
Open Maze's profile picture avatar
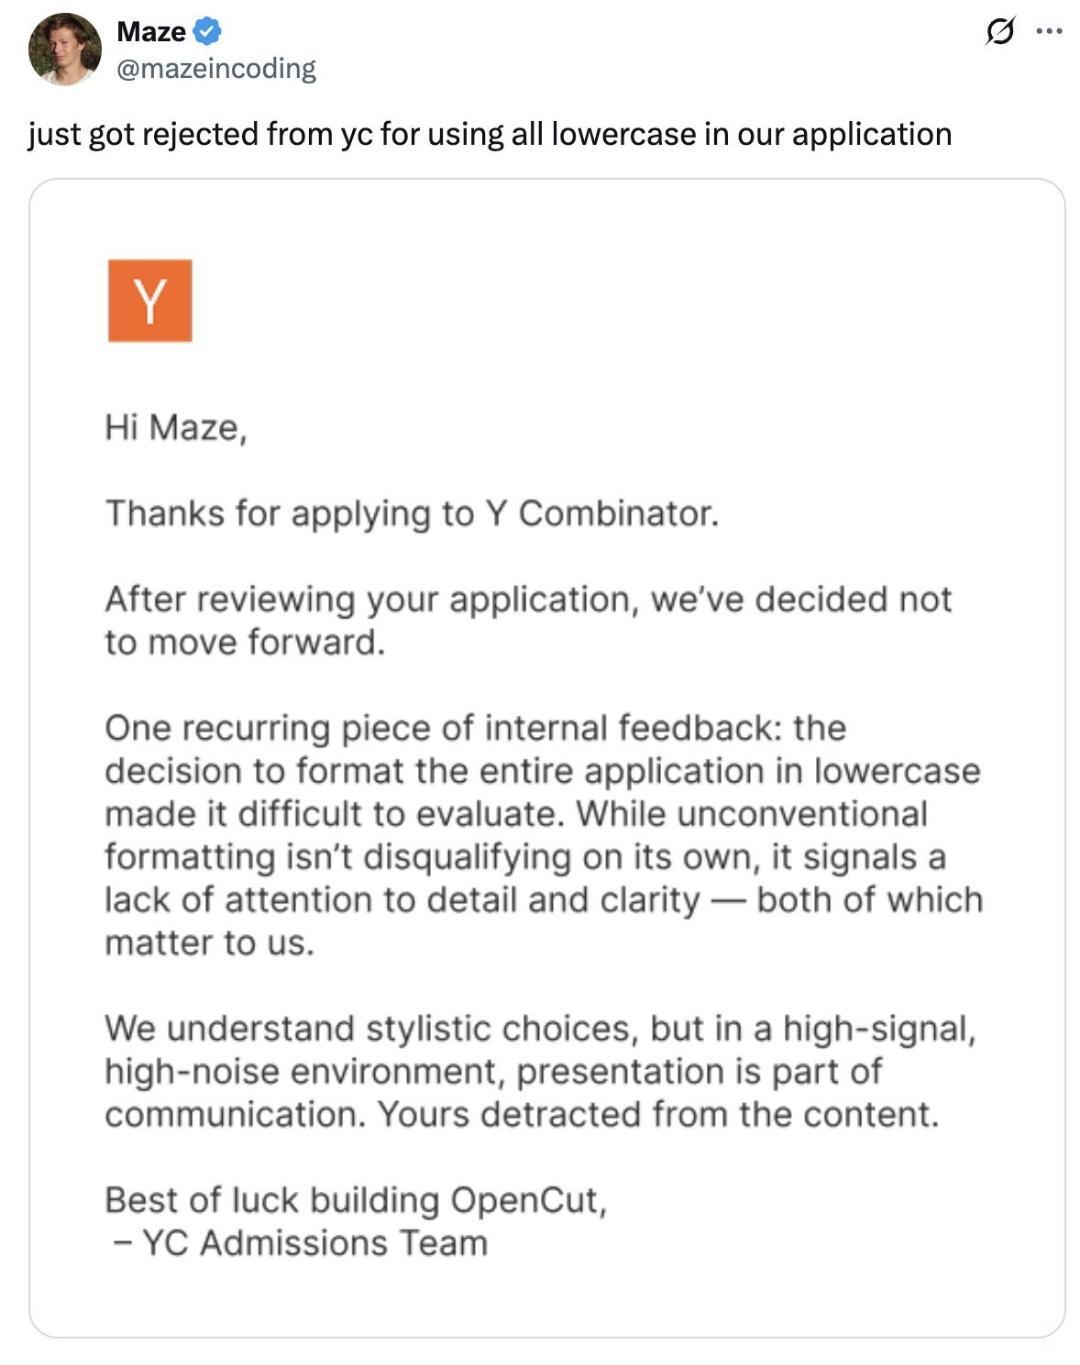65,49
